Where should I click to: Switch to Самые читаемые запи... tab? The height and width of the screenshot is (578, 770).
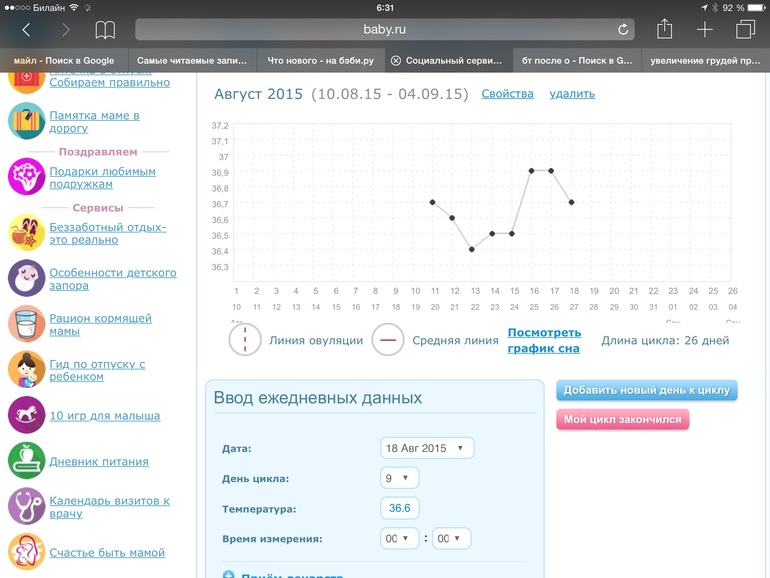click(x=192, y=61)
